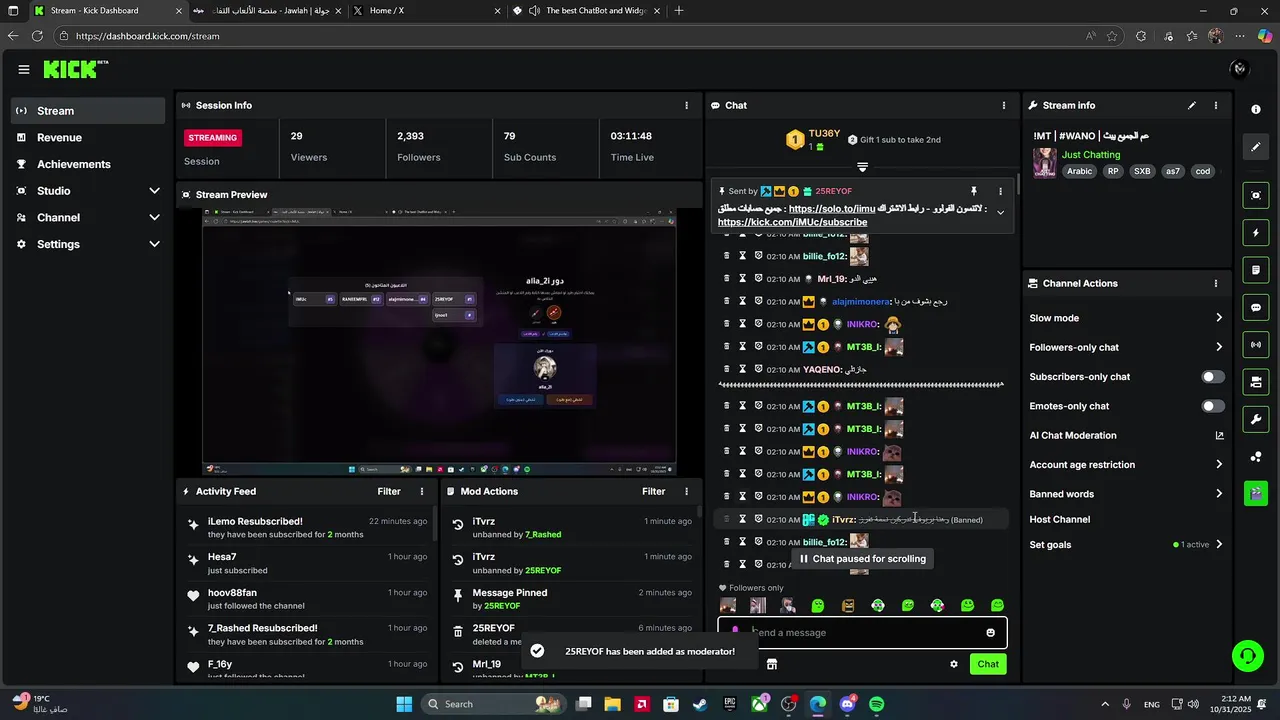This screenshot has height=720, width=1280.
Task: Click the Just Chatting category link
Action: click(x=1091, y=155)
